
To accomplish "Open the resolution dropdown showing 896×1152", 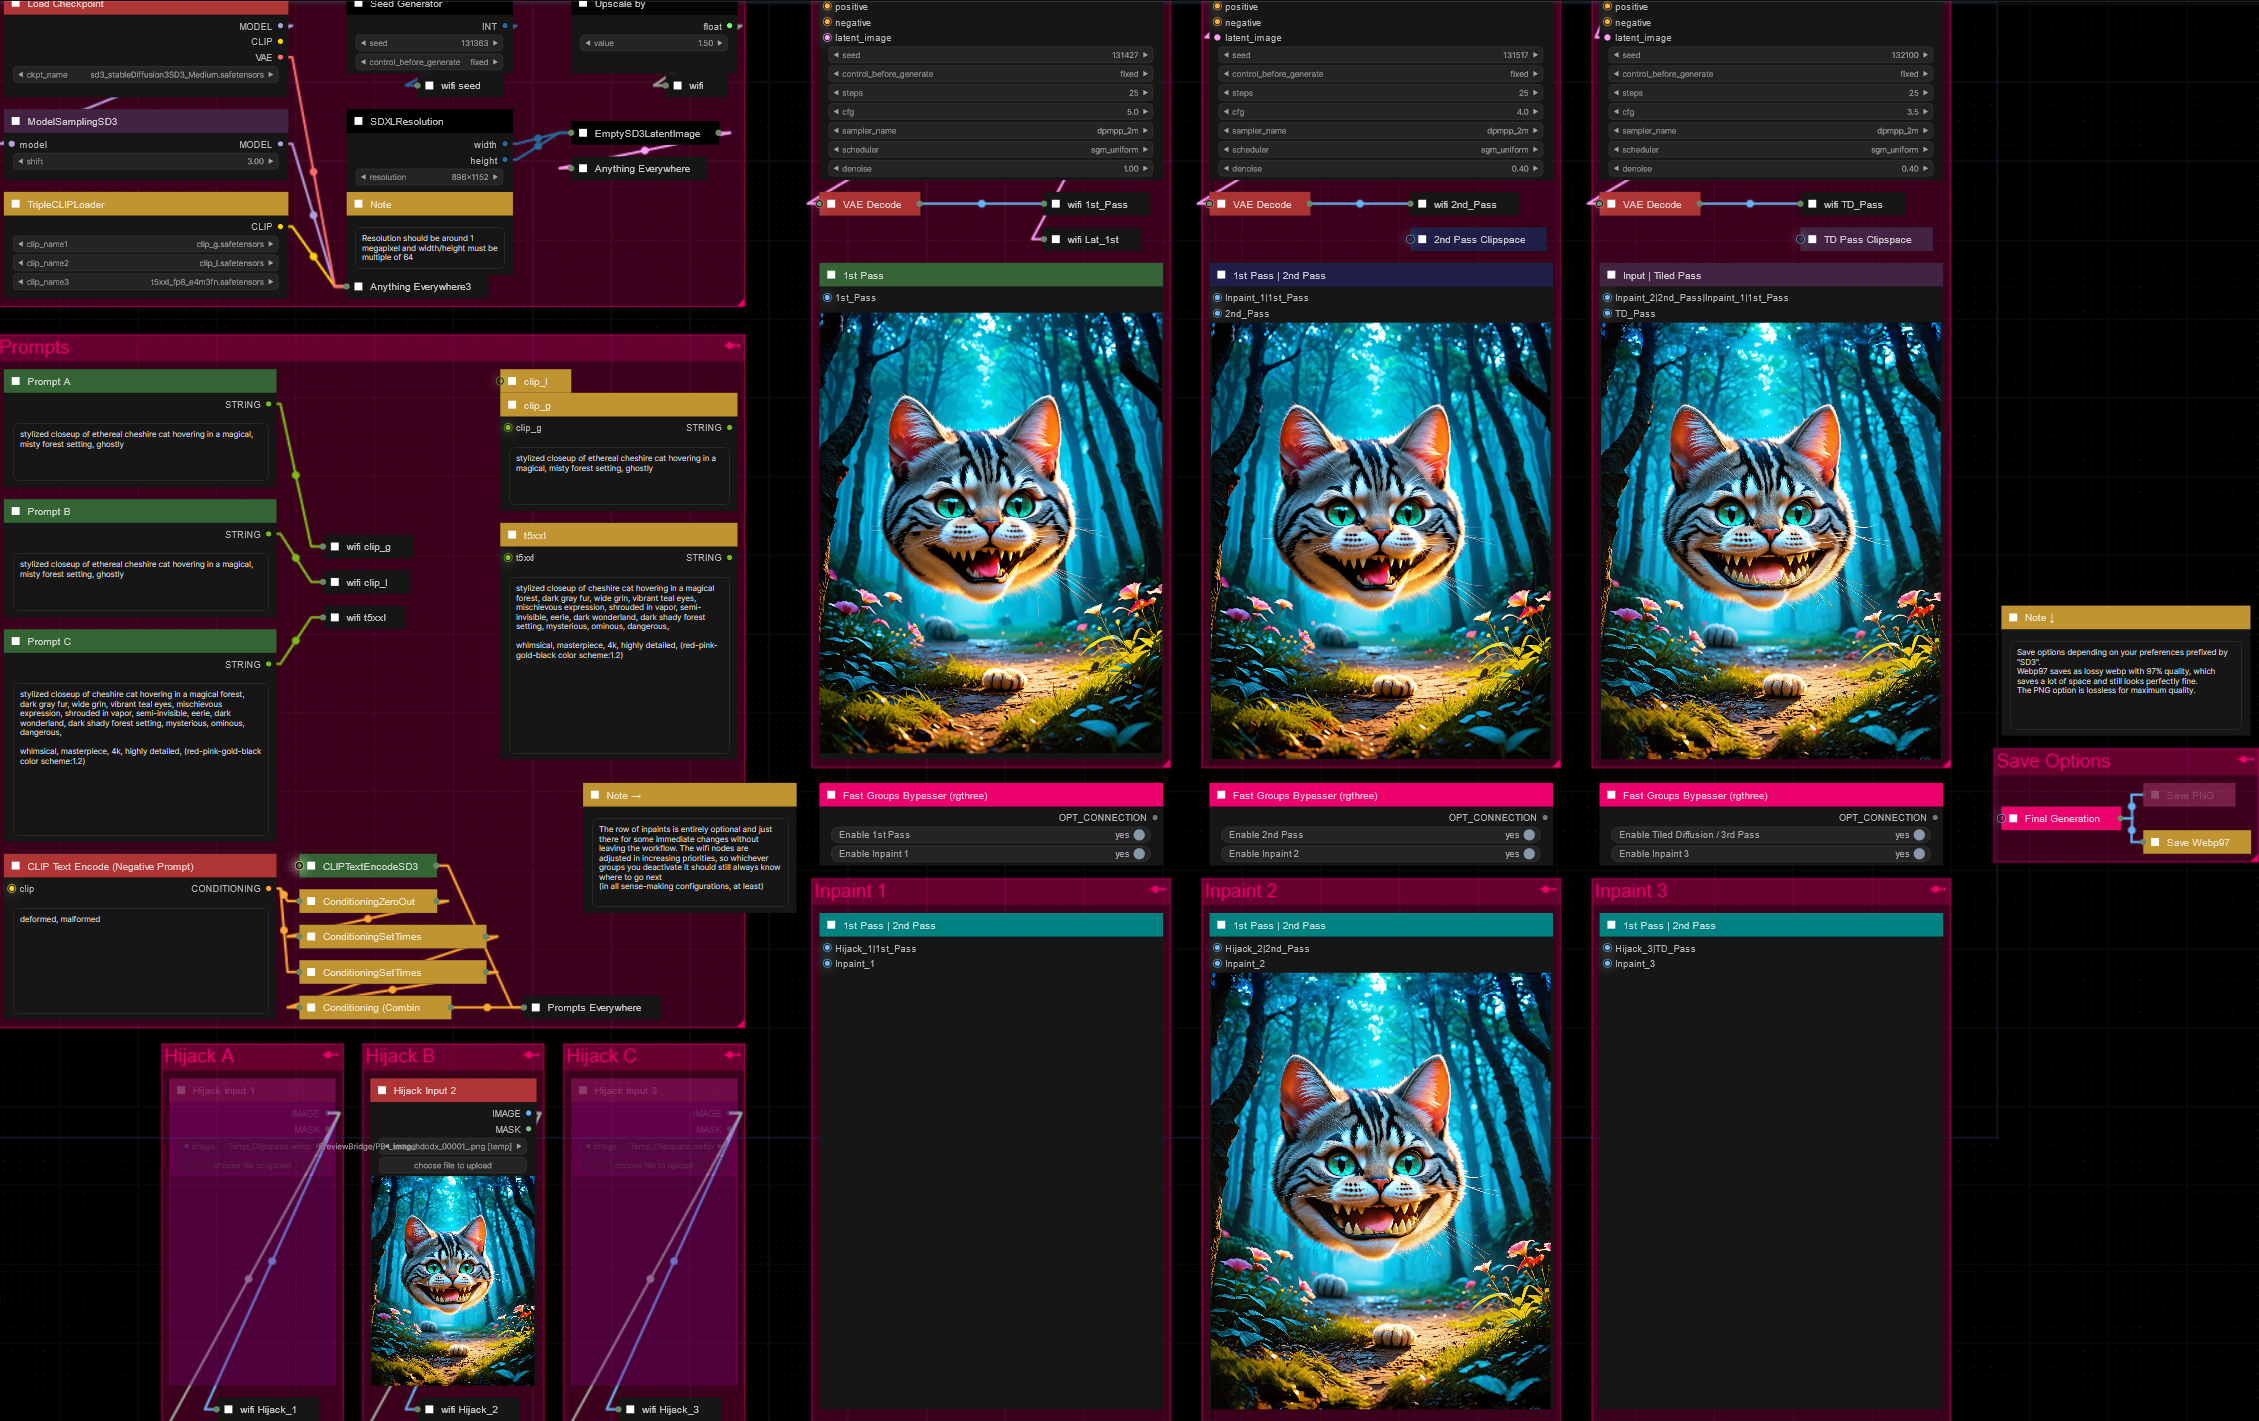I will pyautogui.click(x=429, y=177).
